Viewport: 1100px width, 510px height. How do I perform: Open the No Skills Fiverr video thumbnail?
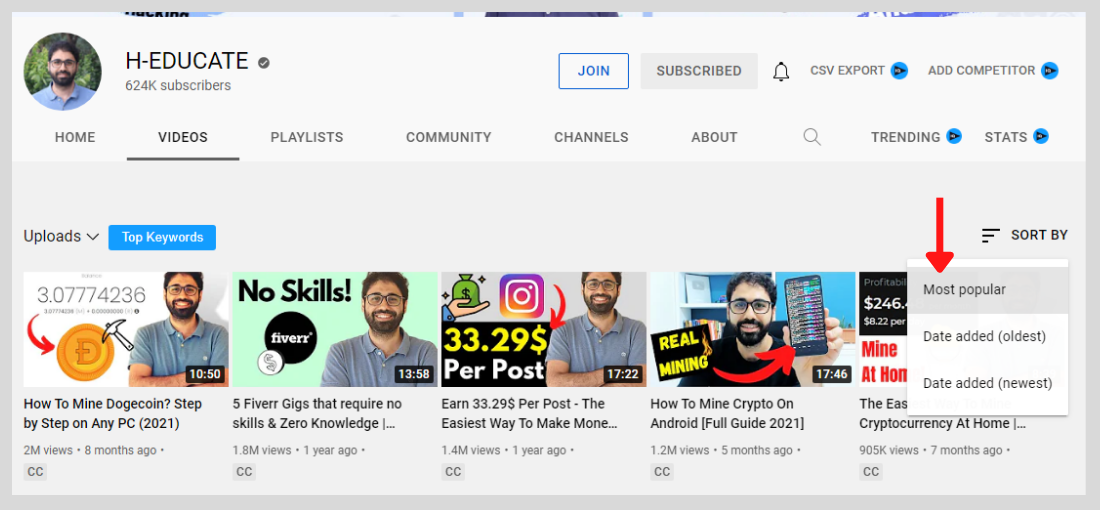tap(335, 329)
